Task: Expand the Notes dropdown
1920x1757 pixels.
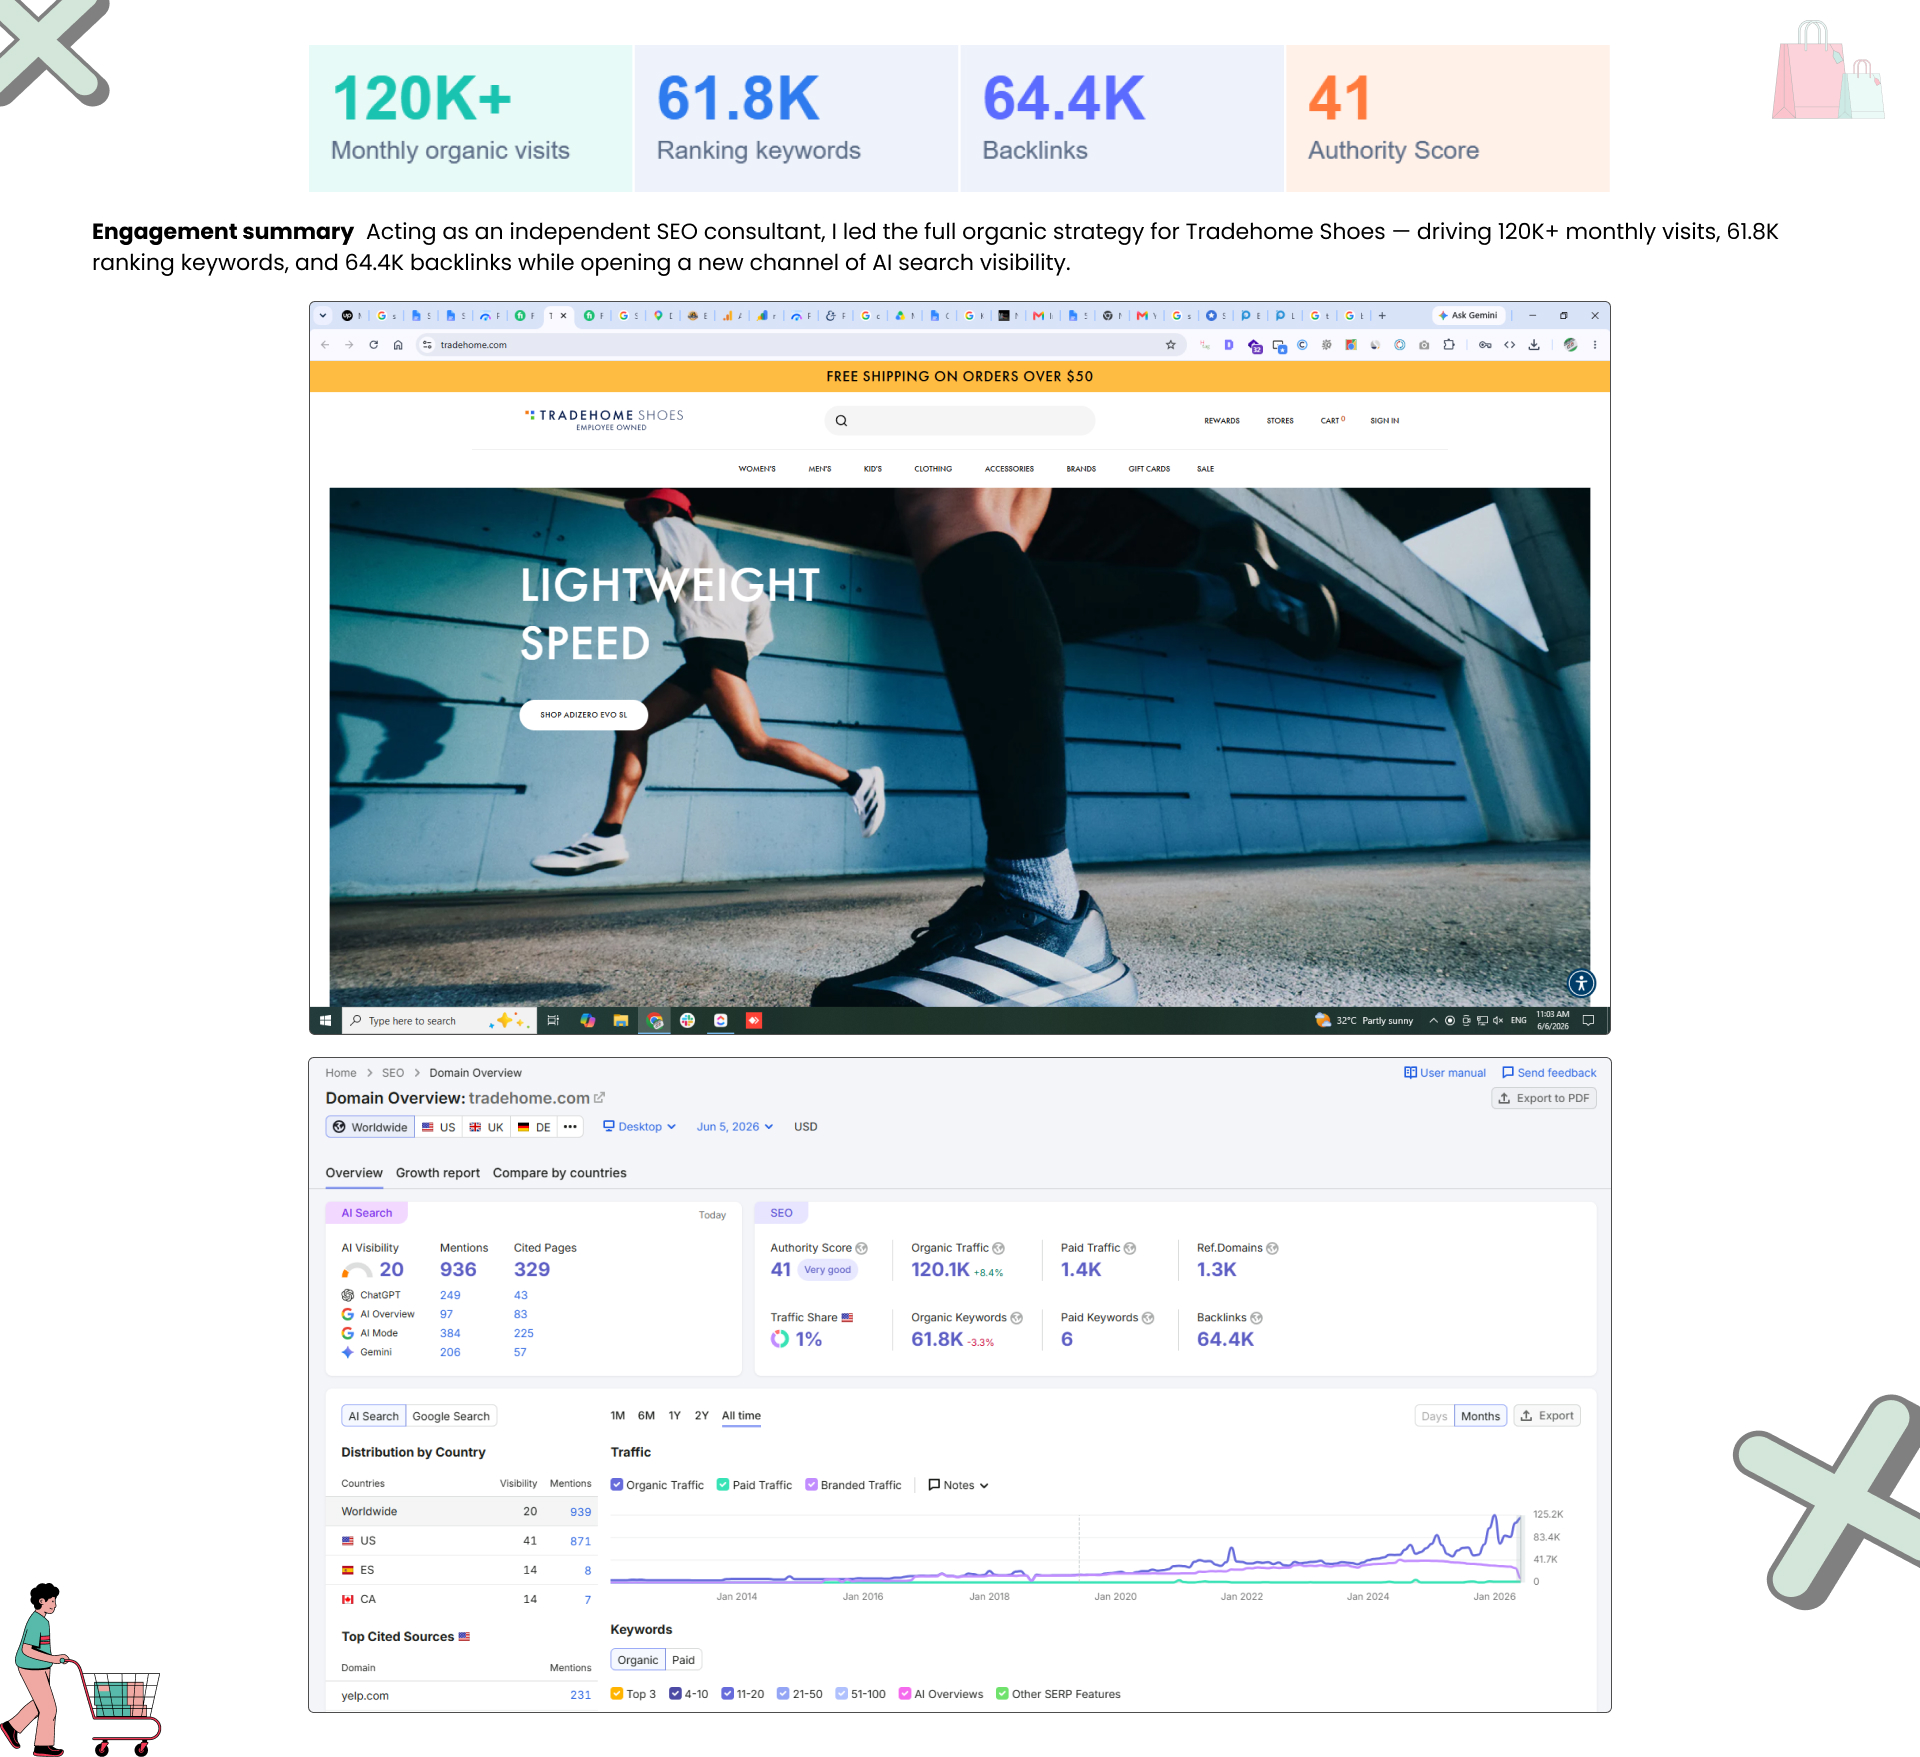Action: (959, 1485)
